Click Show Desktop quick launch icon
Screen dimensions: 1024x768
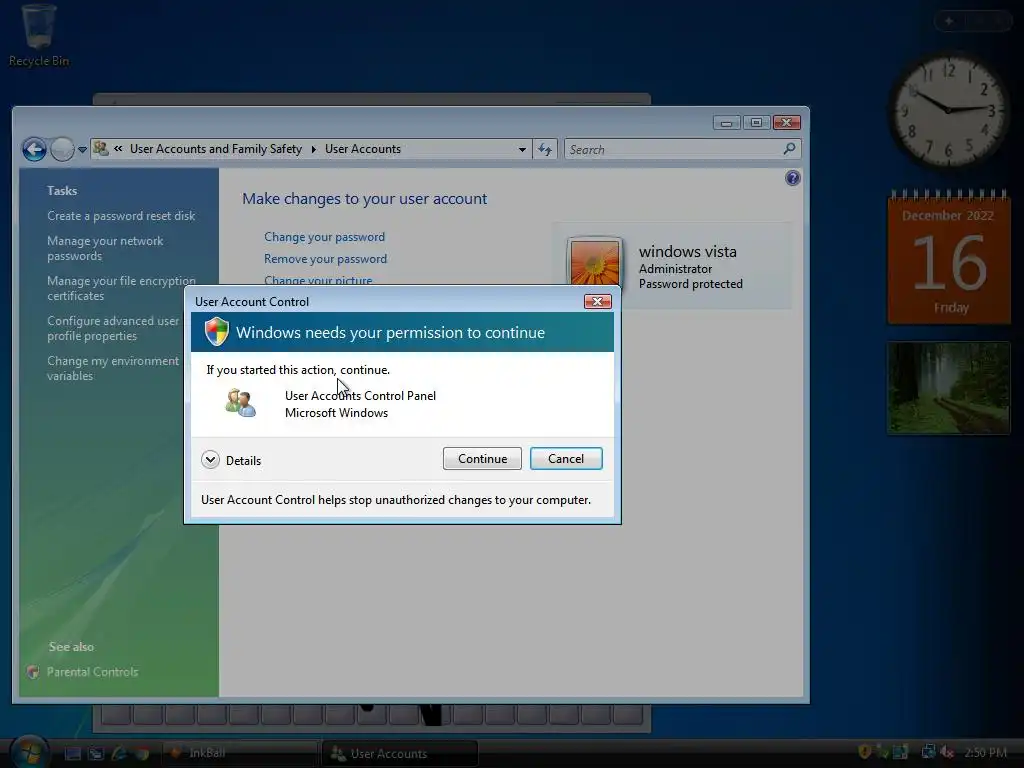pyautogui.click(x=72, y=754)
